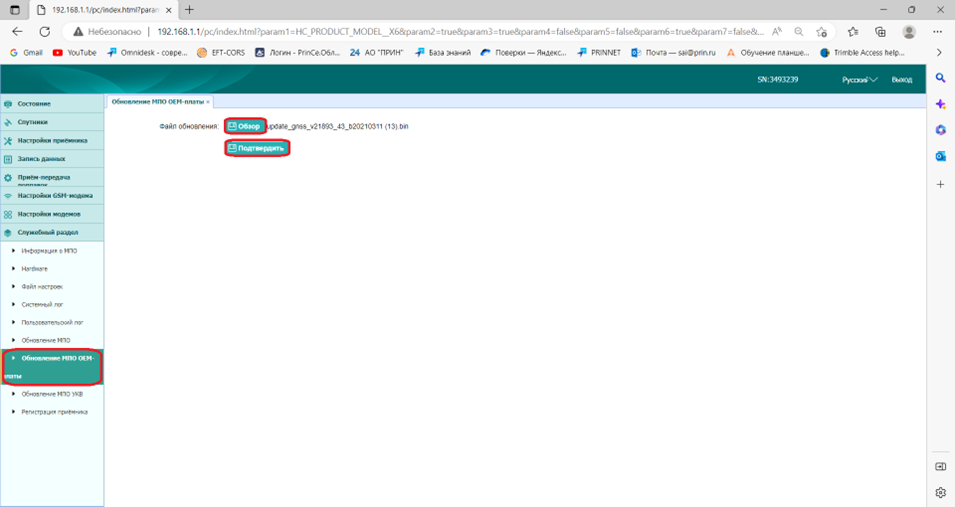Click the SN:3493239 serial number text
Screen dimensions: 955x507
(x=778, y=80)
